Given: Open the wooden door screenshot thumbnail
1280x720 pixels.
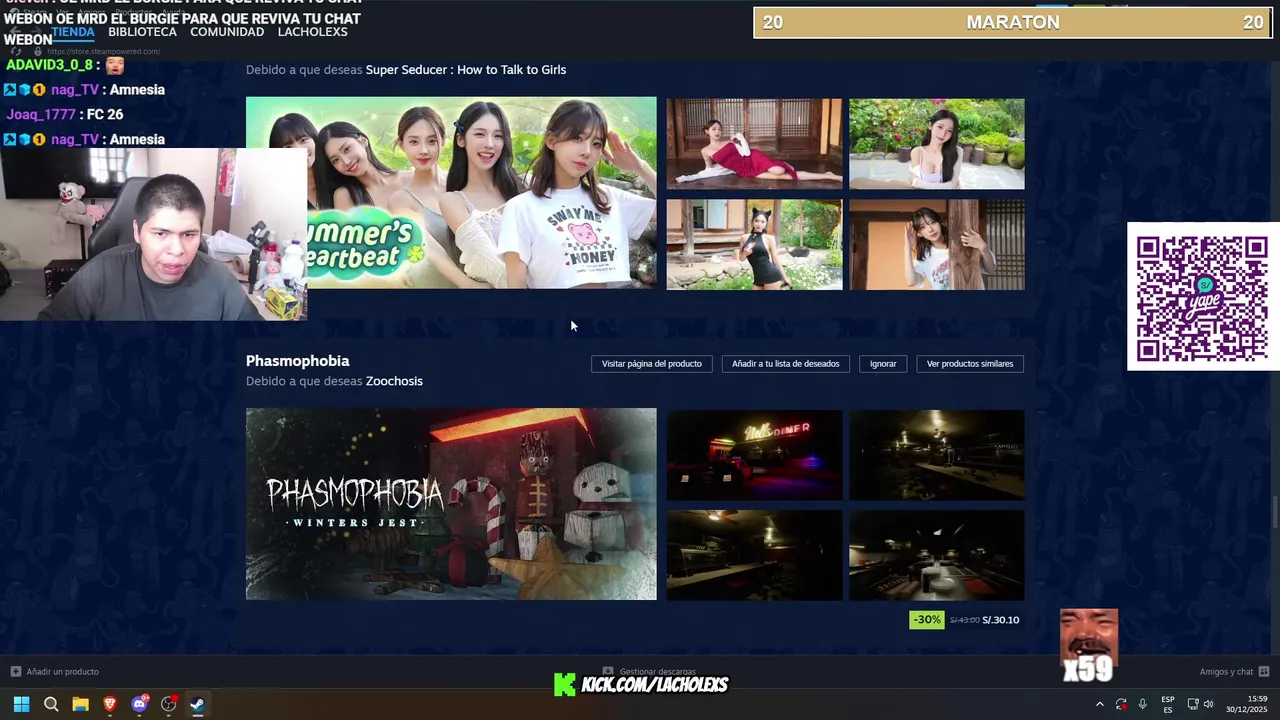Looking at the screenshot, I should pyautogui.click(x=937, y=244).
